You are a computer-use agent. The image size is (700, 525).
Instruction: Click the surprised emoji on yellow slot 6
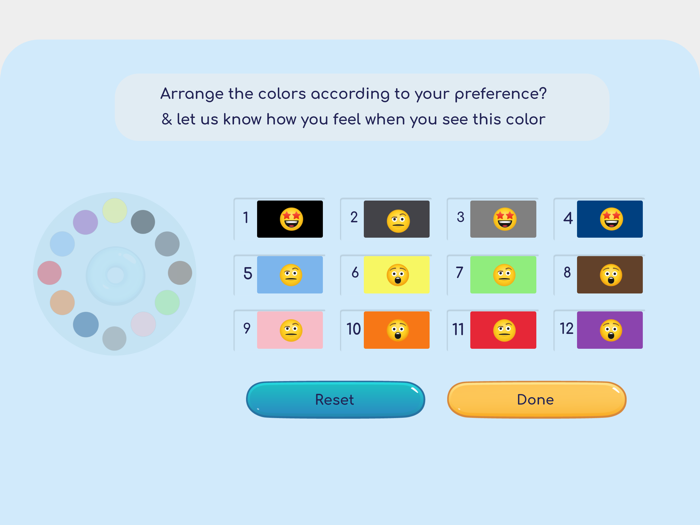pyautogui.click(x=398, y=275)
